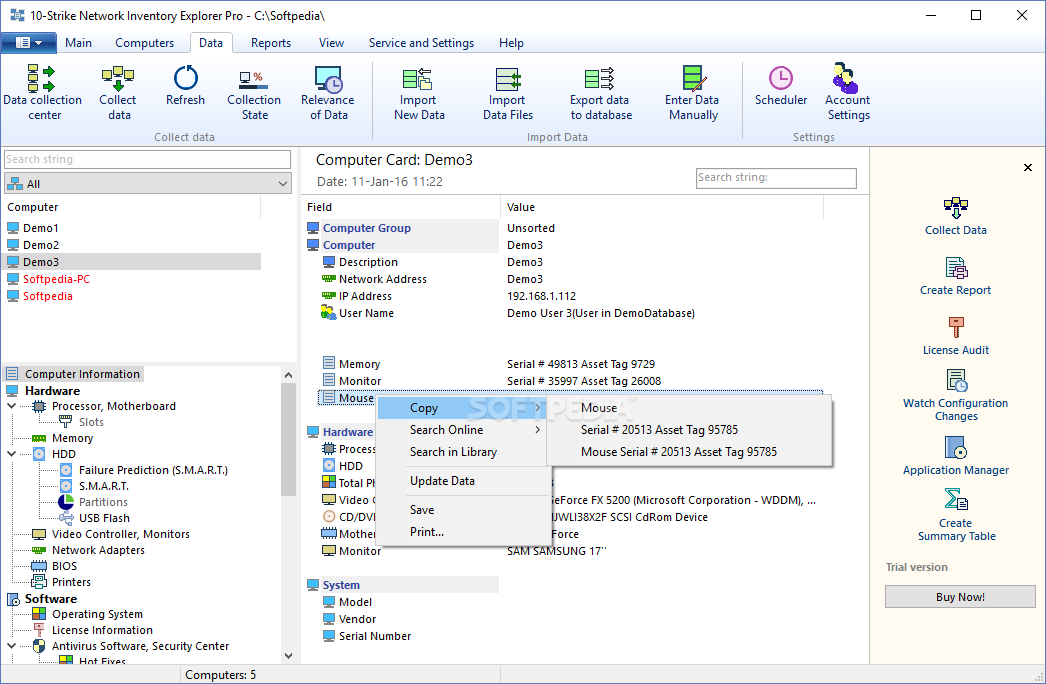Switch to the View tab

click(x=331, y=43)
